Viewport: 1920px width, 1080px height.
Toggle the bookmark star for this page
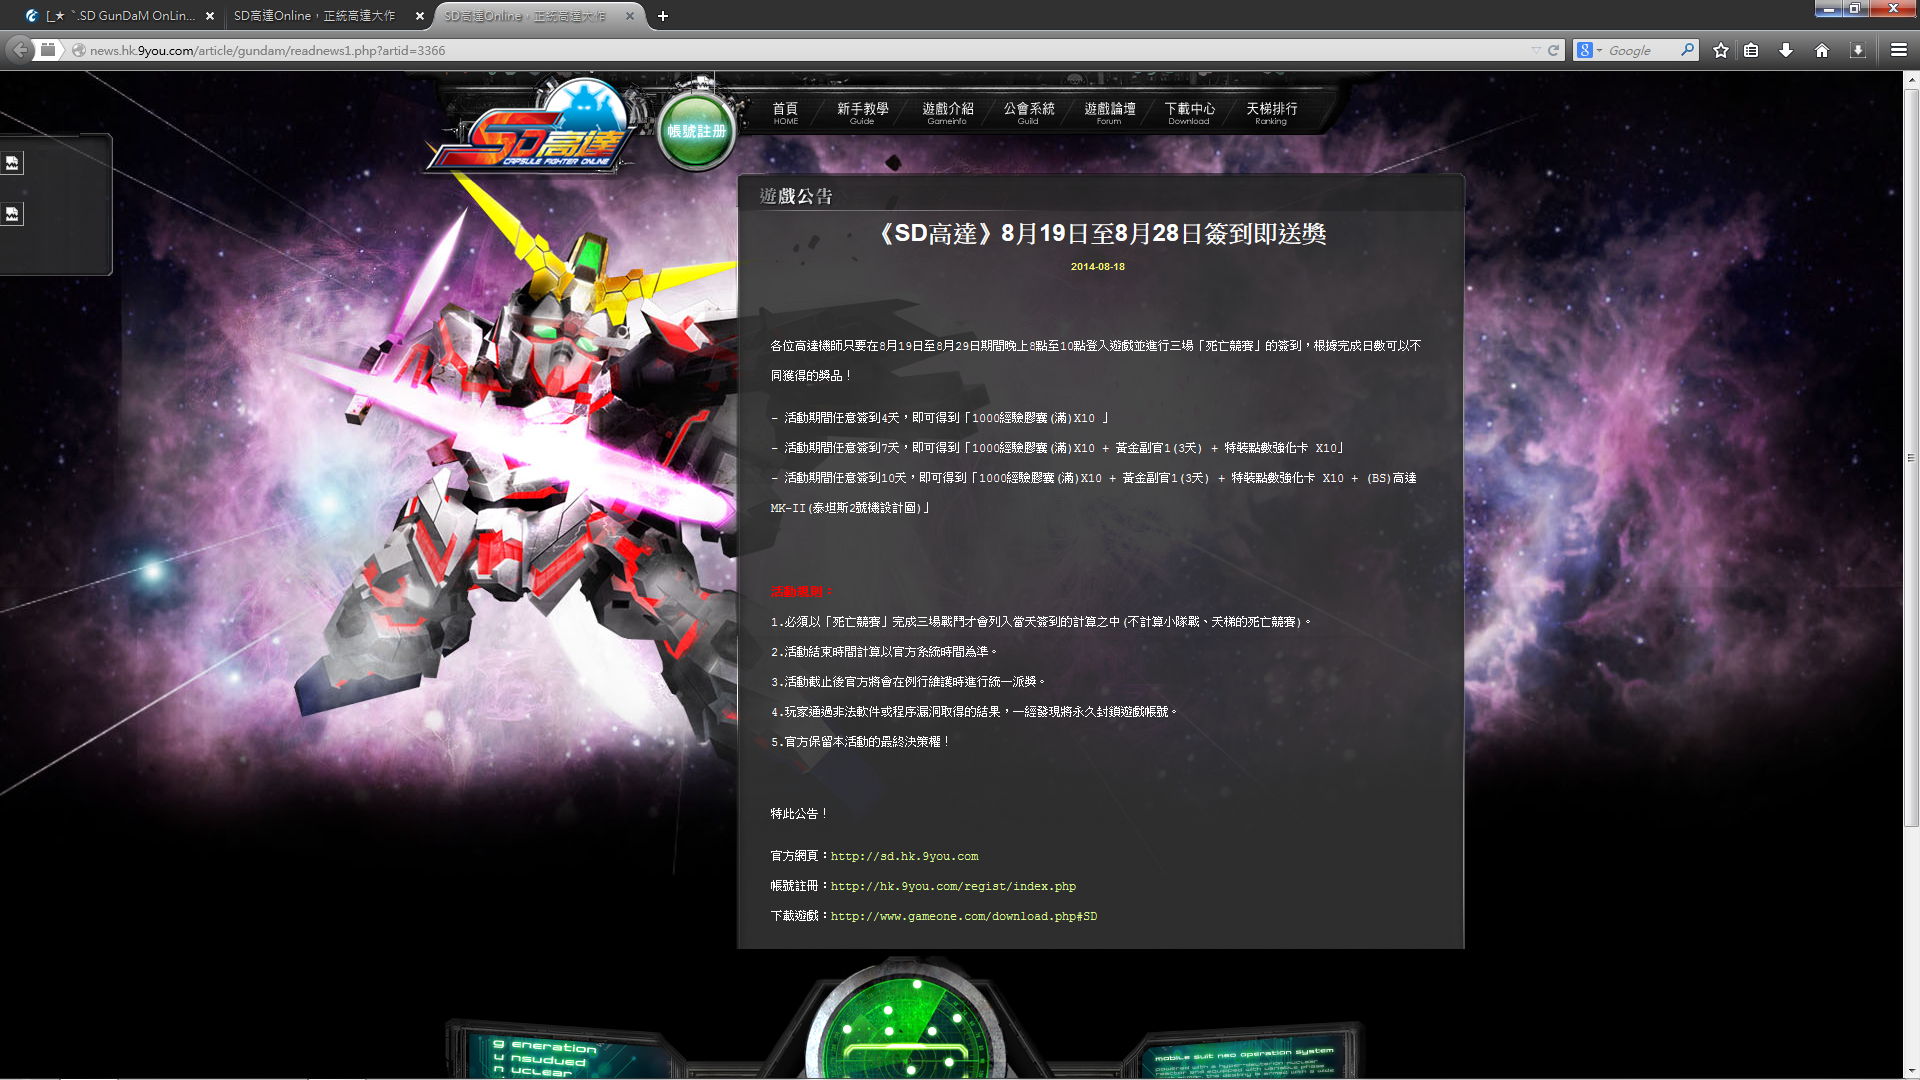(x=1719, y=49)
